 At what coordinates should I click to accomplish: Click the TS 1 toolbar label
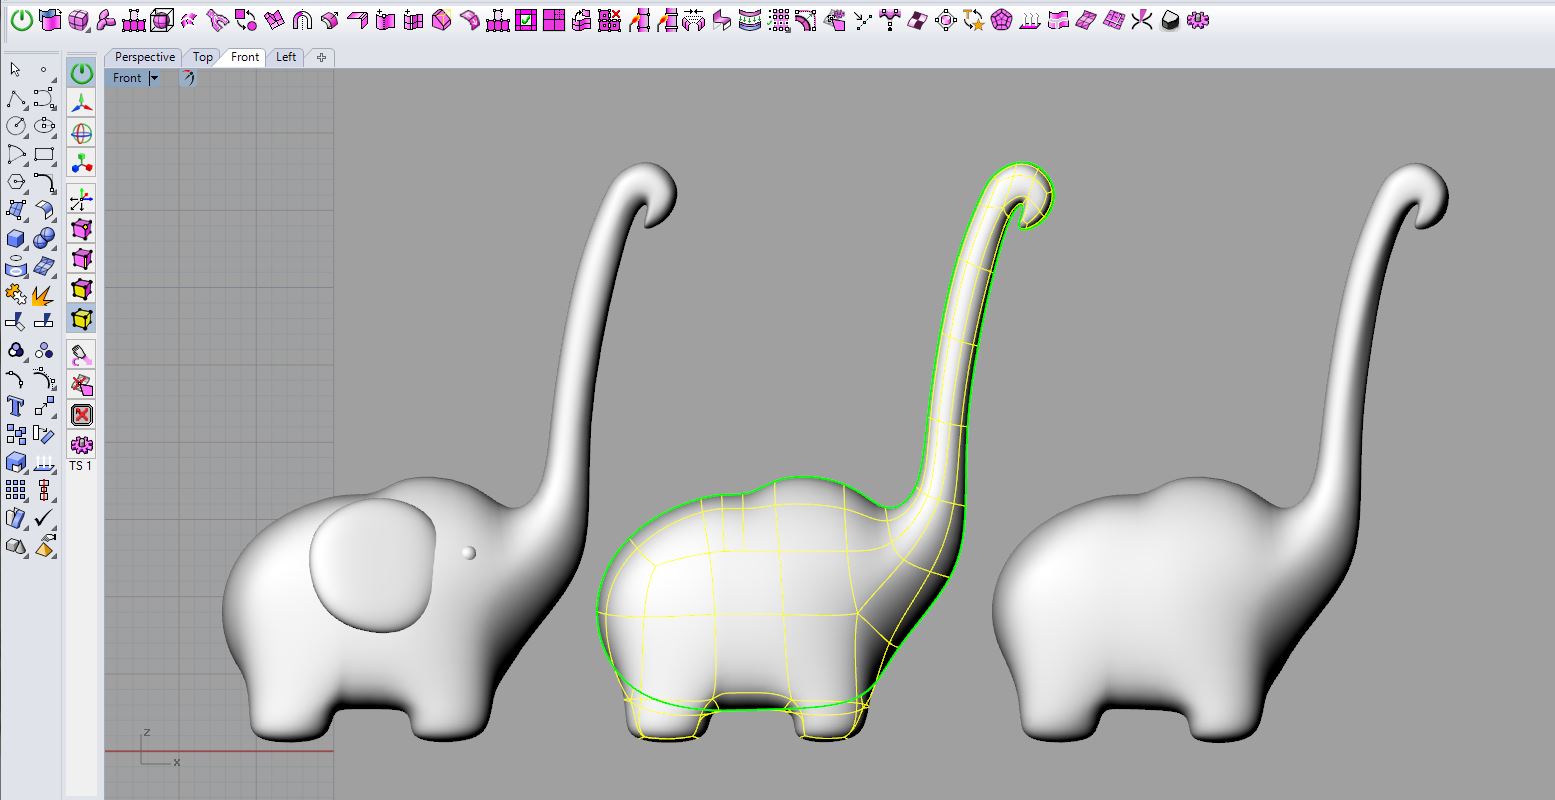[80, 466]
